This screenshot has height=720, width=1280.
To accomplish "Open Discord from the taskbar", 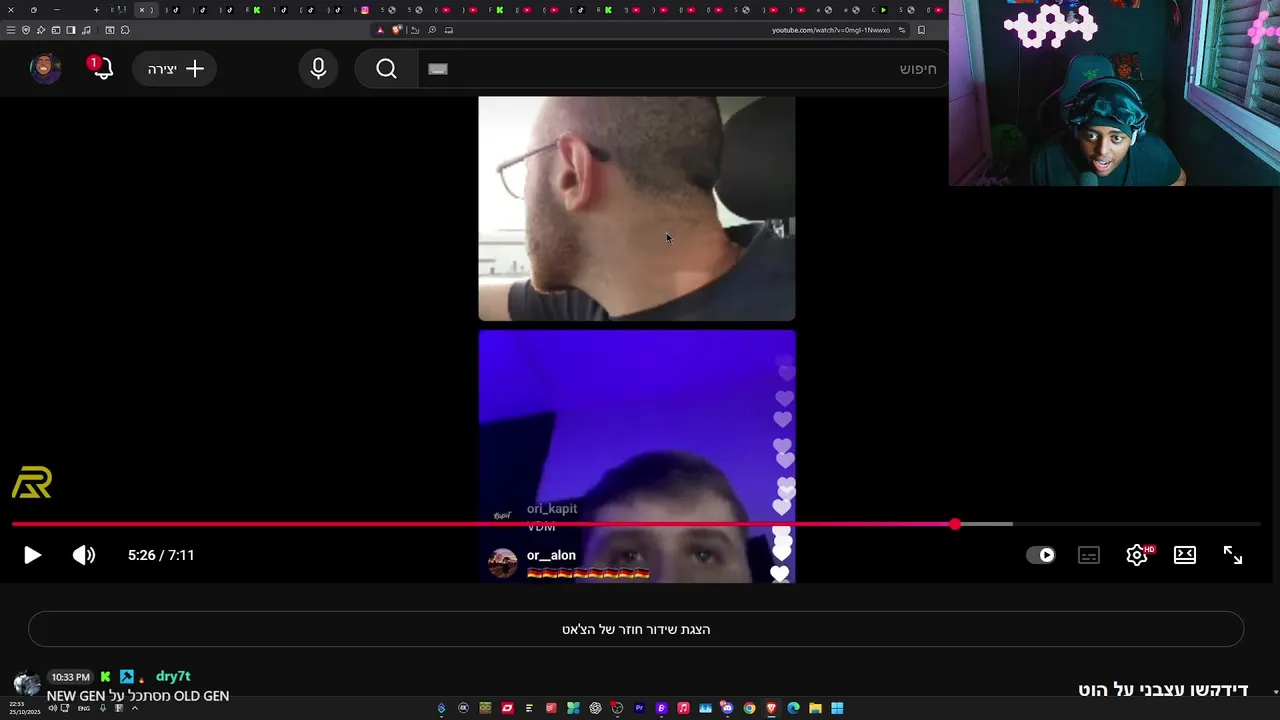I will 727,708.
